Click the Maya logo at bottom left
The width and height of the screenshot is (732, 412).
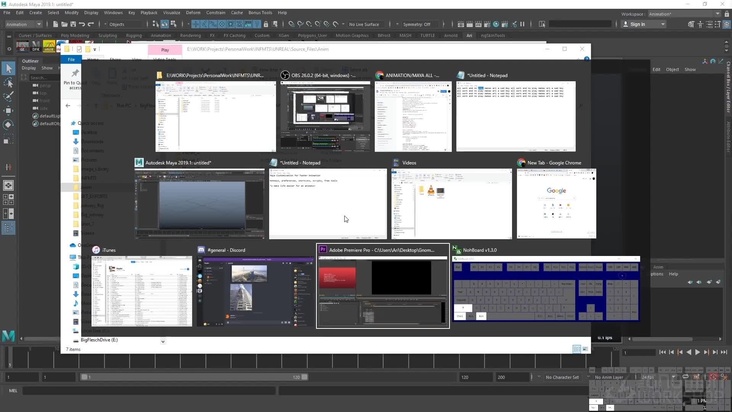pyautogui.click(x=8, y=333)
